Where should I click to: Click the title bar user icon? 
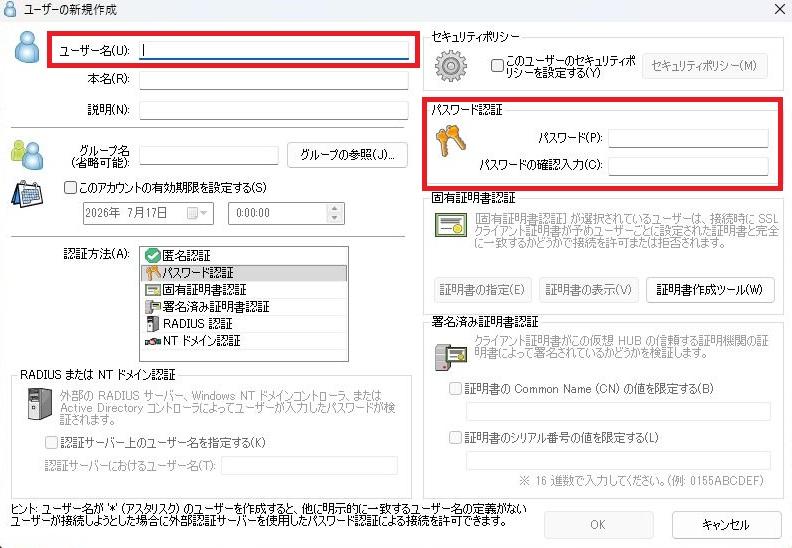pyautogui.click(x=10, y=9)
